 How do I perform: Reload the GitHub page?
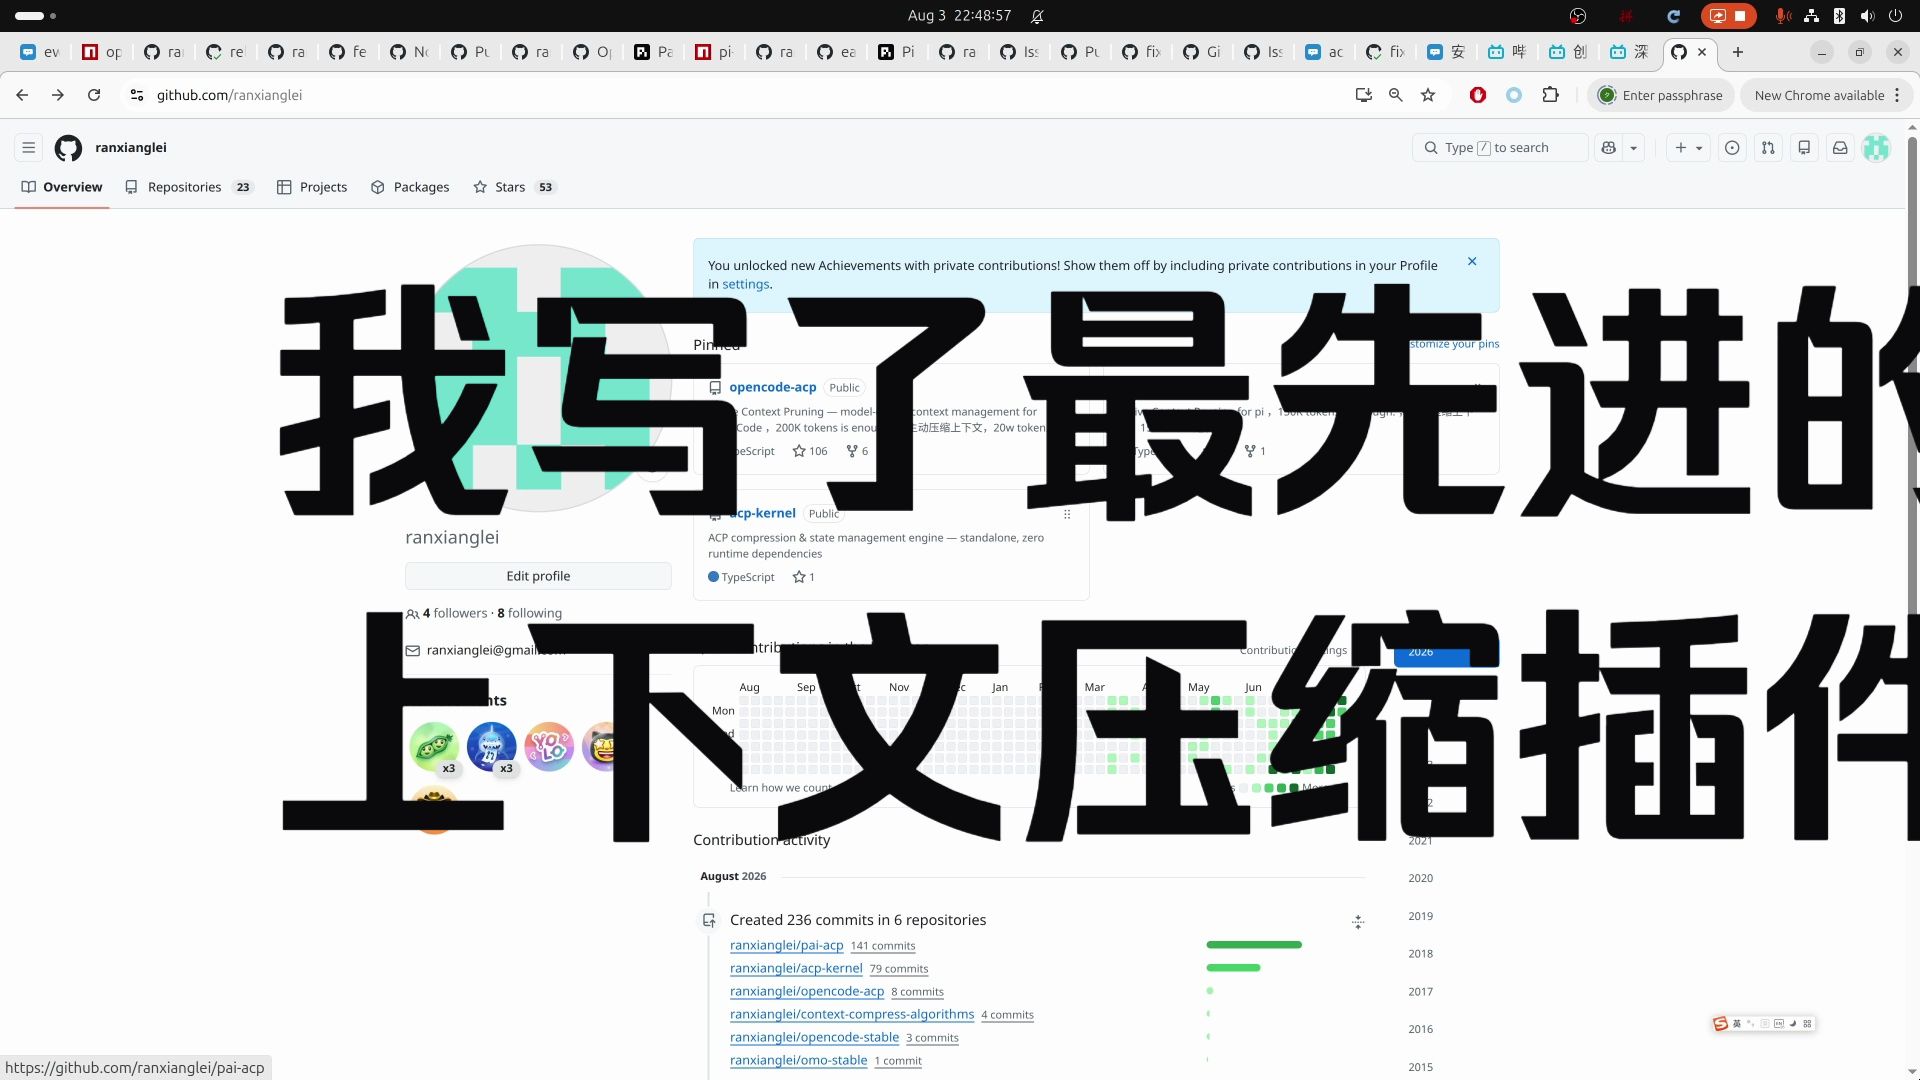94,95
